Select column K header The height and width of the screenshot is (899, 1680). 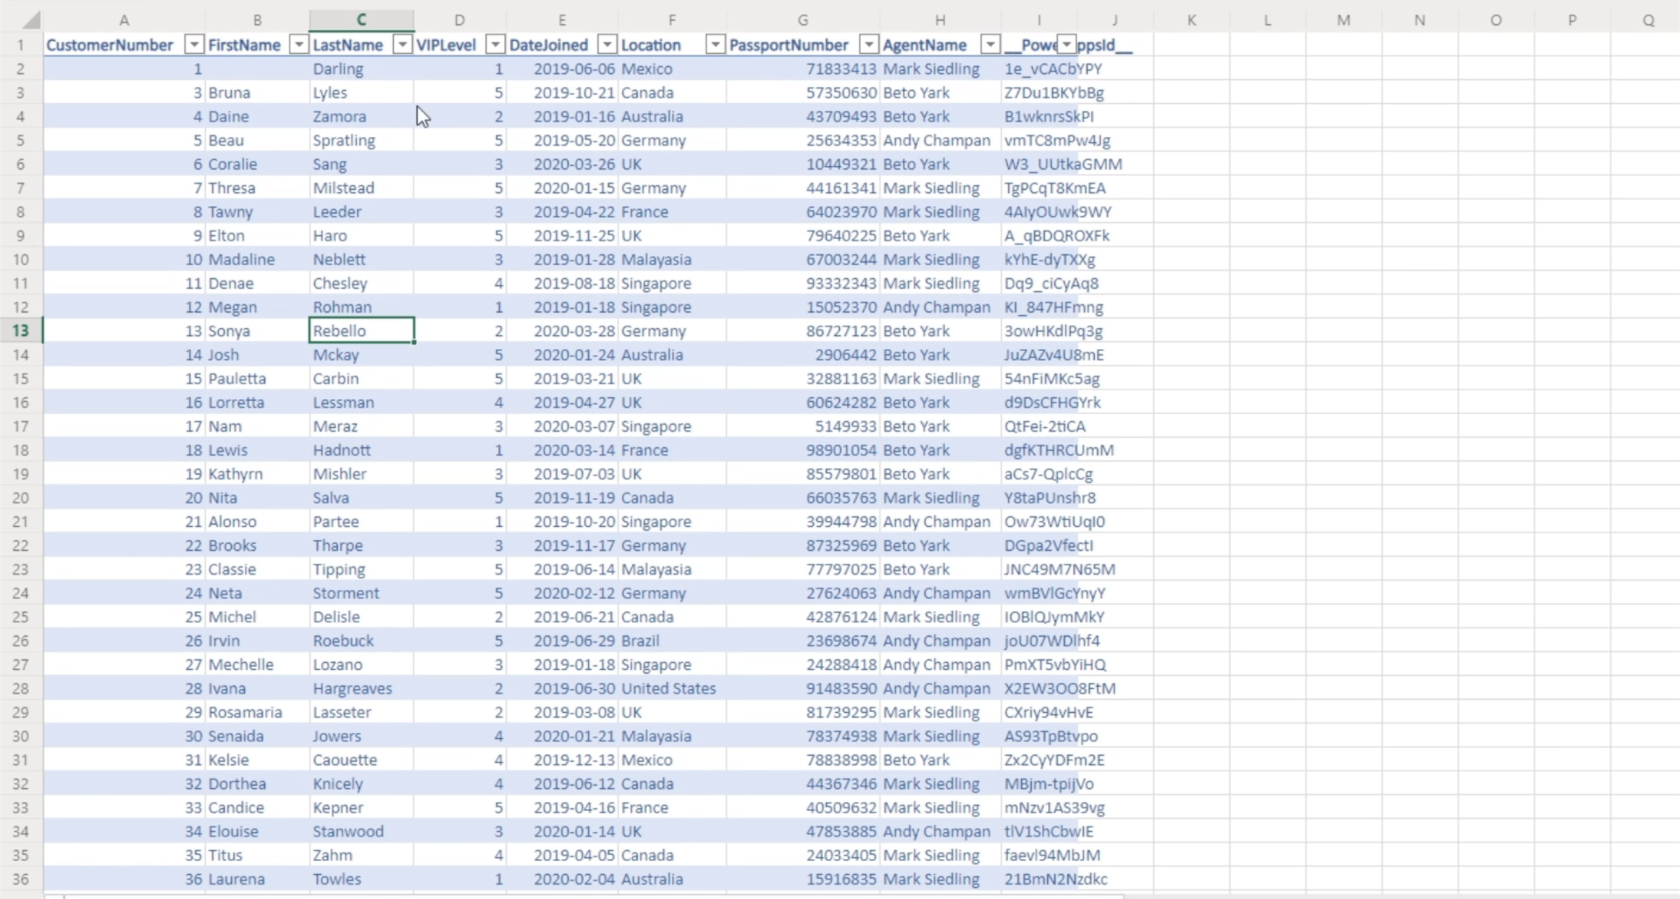coord(1192,20)
